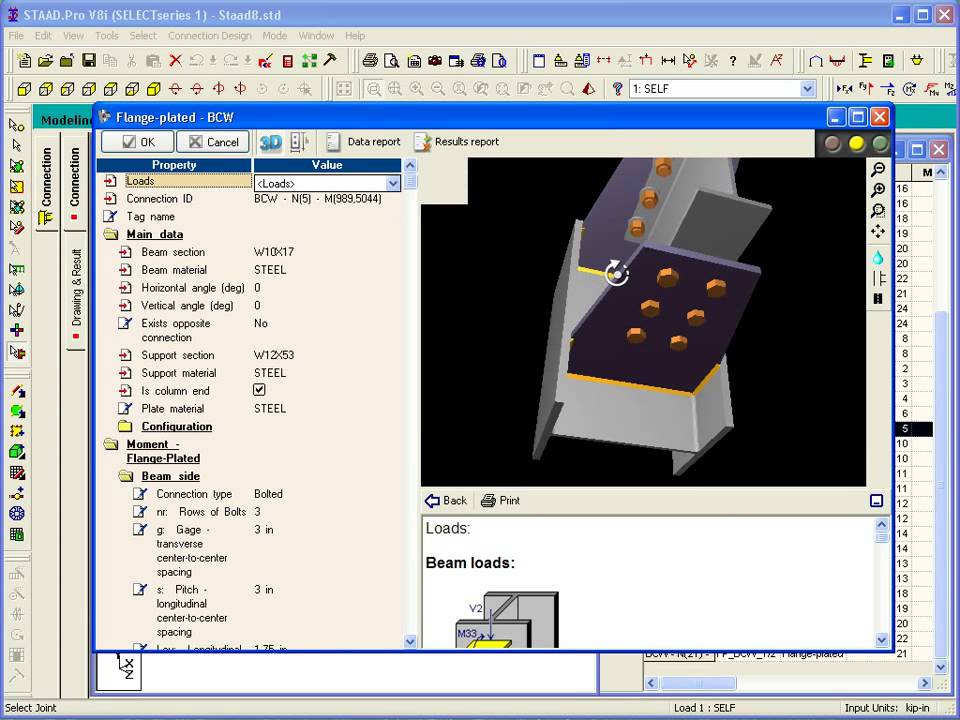This screenshot has height=720, width=960.
Task: Click the print preview magnifier icon
Action: coord(391,61)
